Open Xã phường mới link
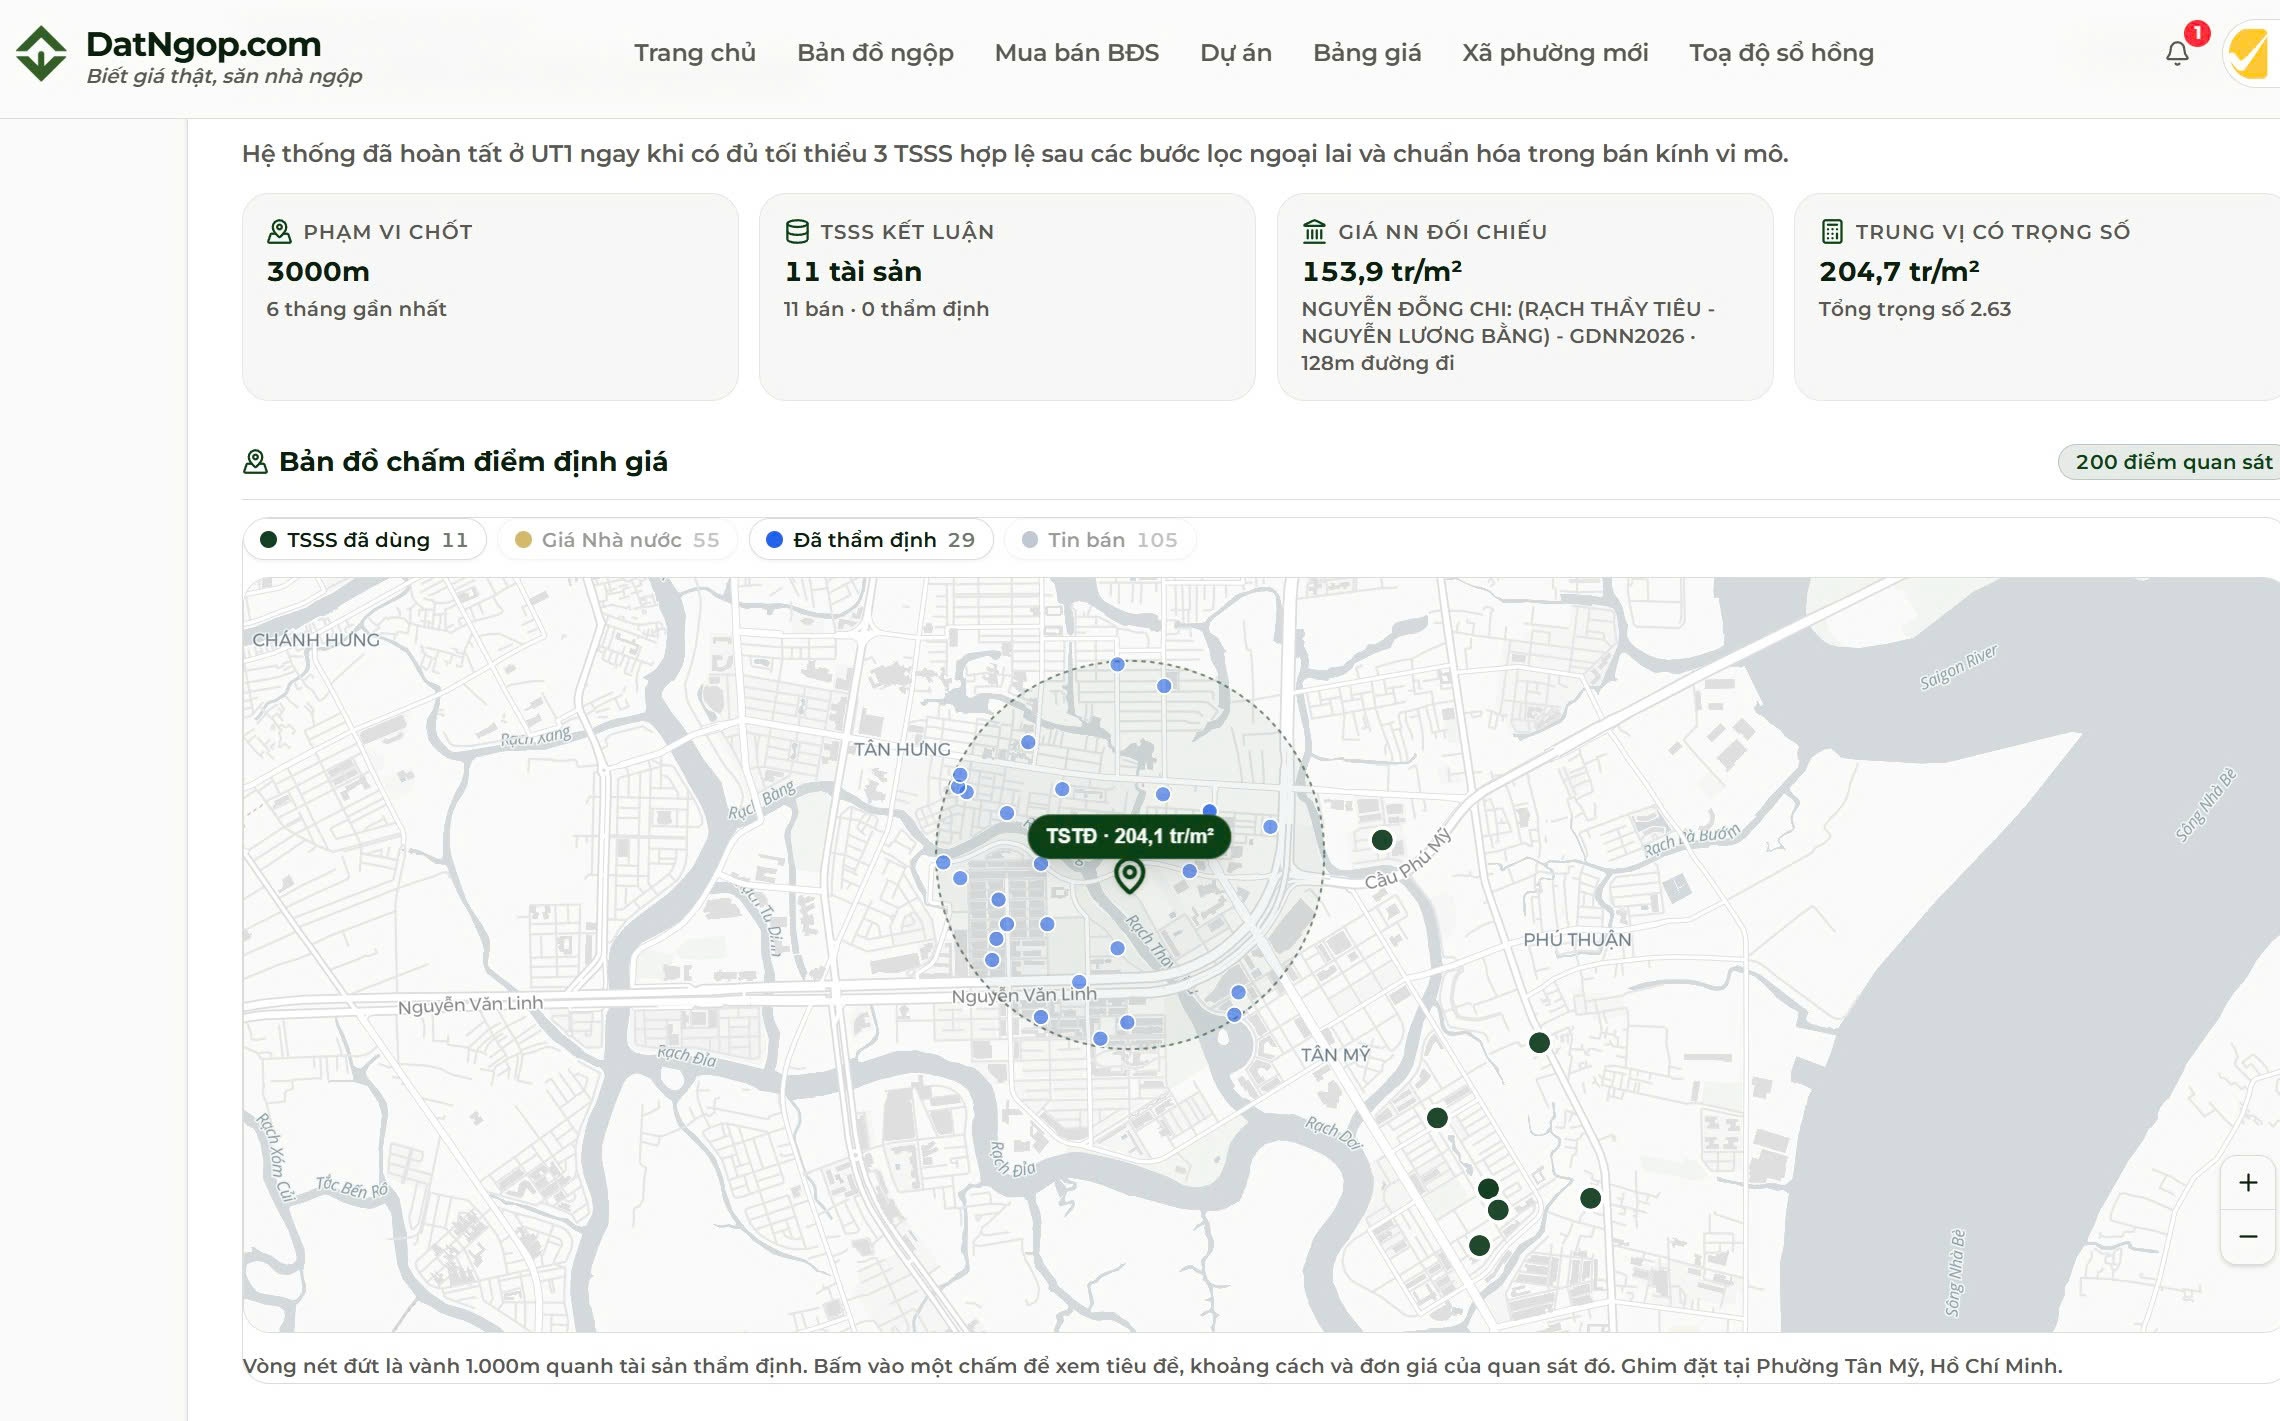This screenshot has width=2280, height=1421. click(x=1555, y=53)
